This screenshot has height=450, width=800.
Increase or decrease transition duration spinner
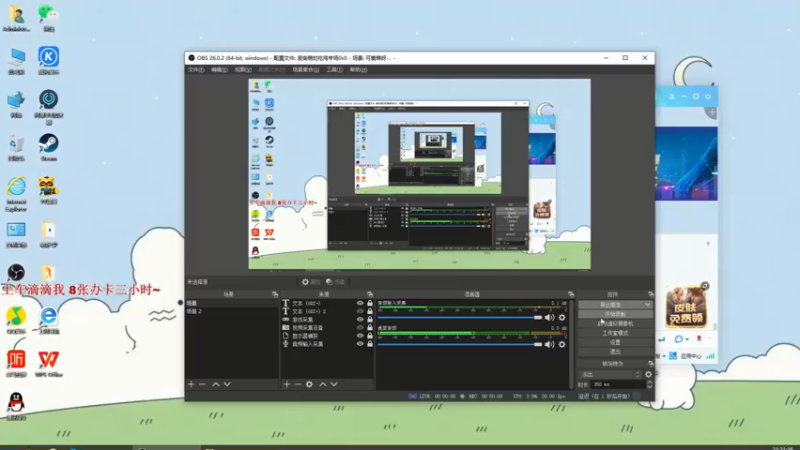(x=649, y=384)
